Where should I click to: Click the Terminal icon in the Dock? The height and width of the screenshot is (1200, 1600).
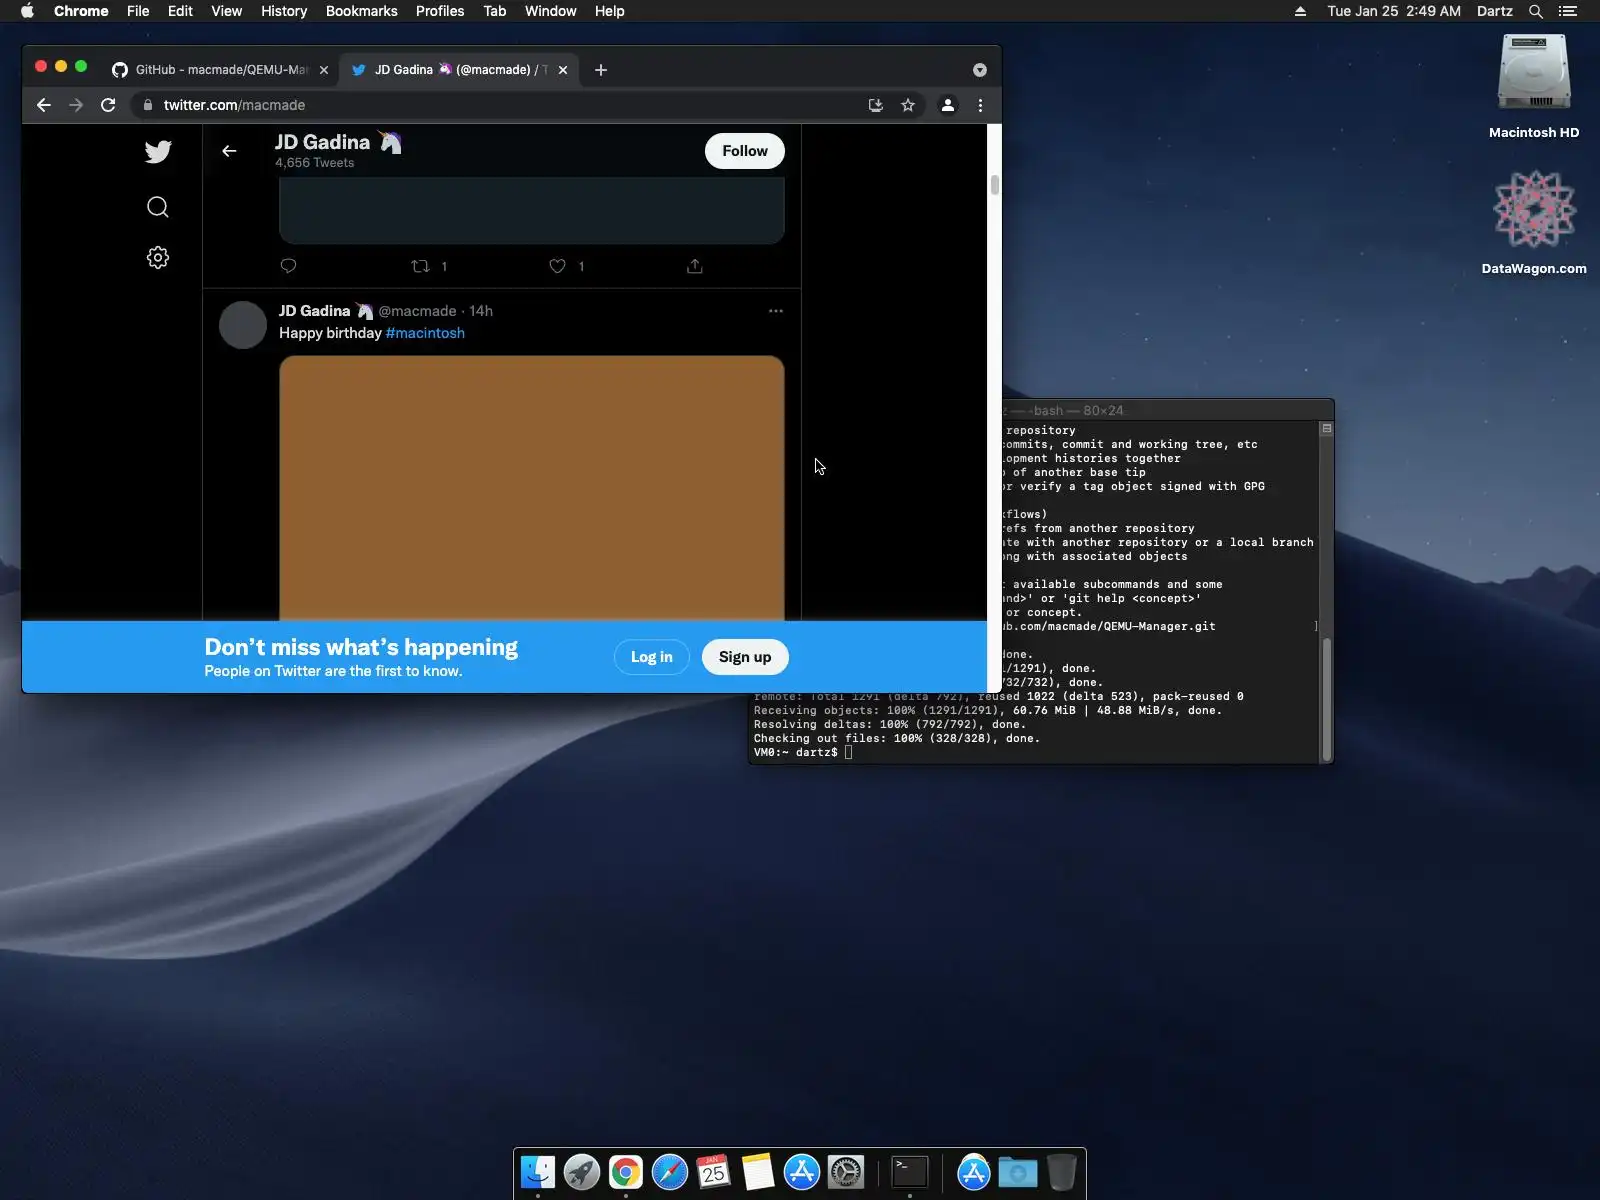[910, 1172]
